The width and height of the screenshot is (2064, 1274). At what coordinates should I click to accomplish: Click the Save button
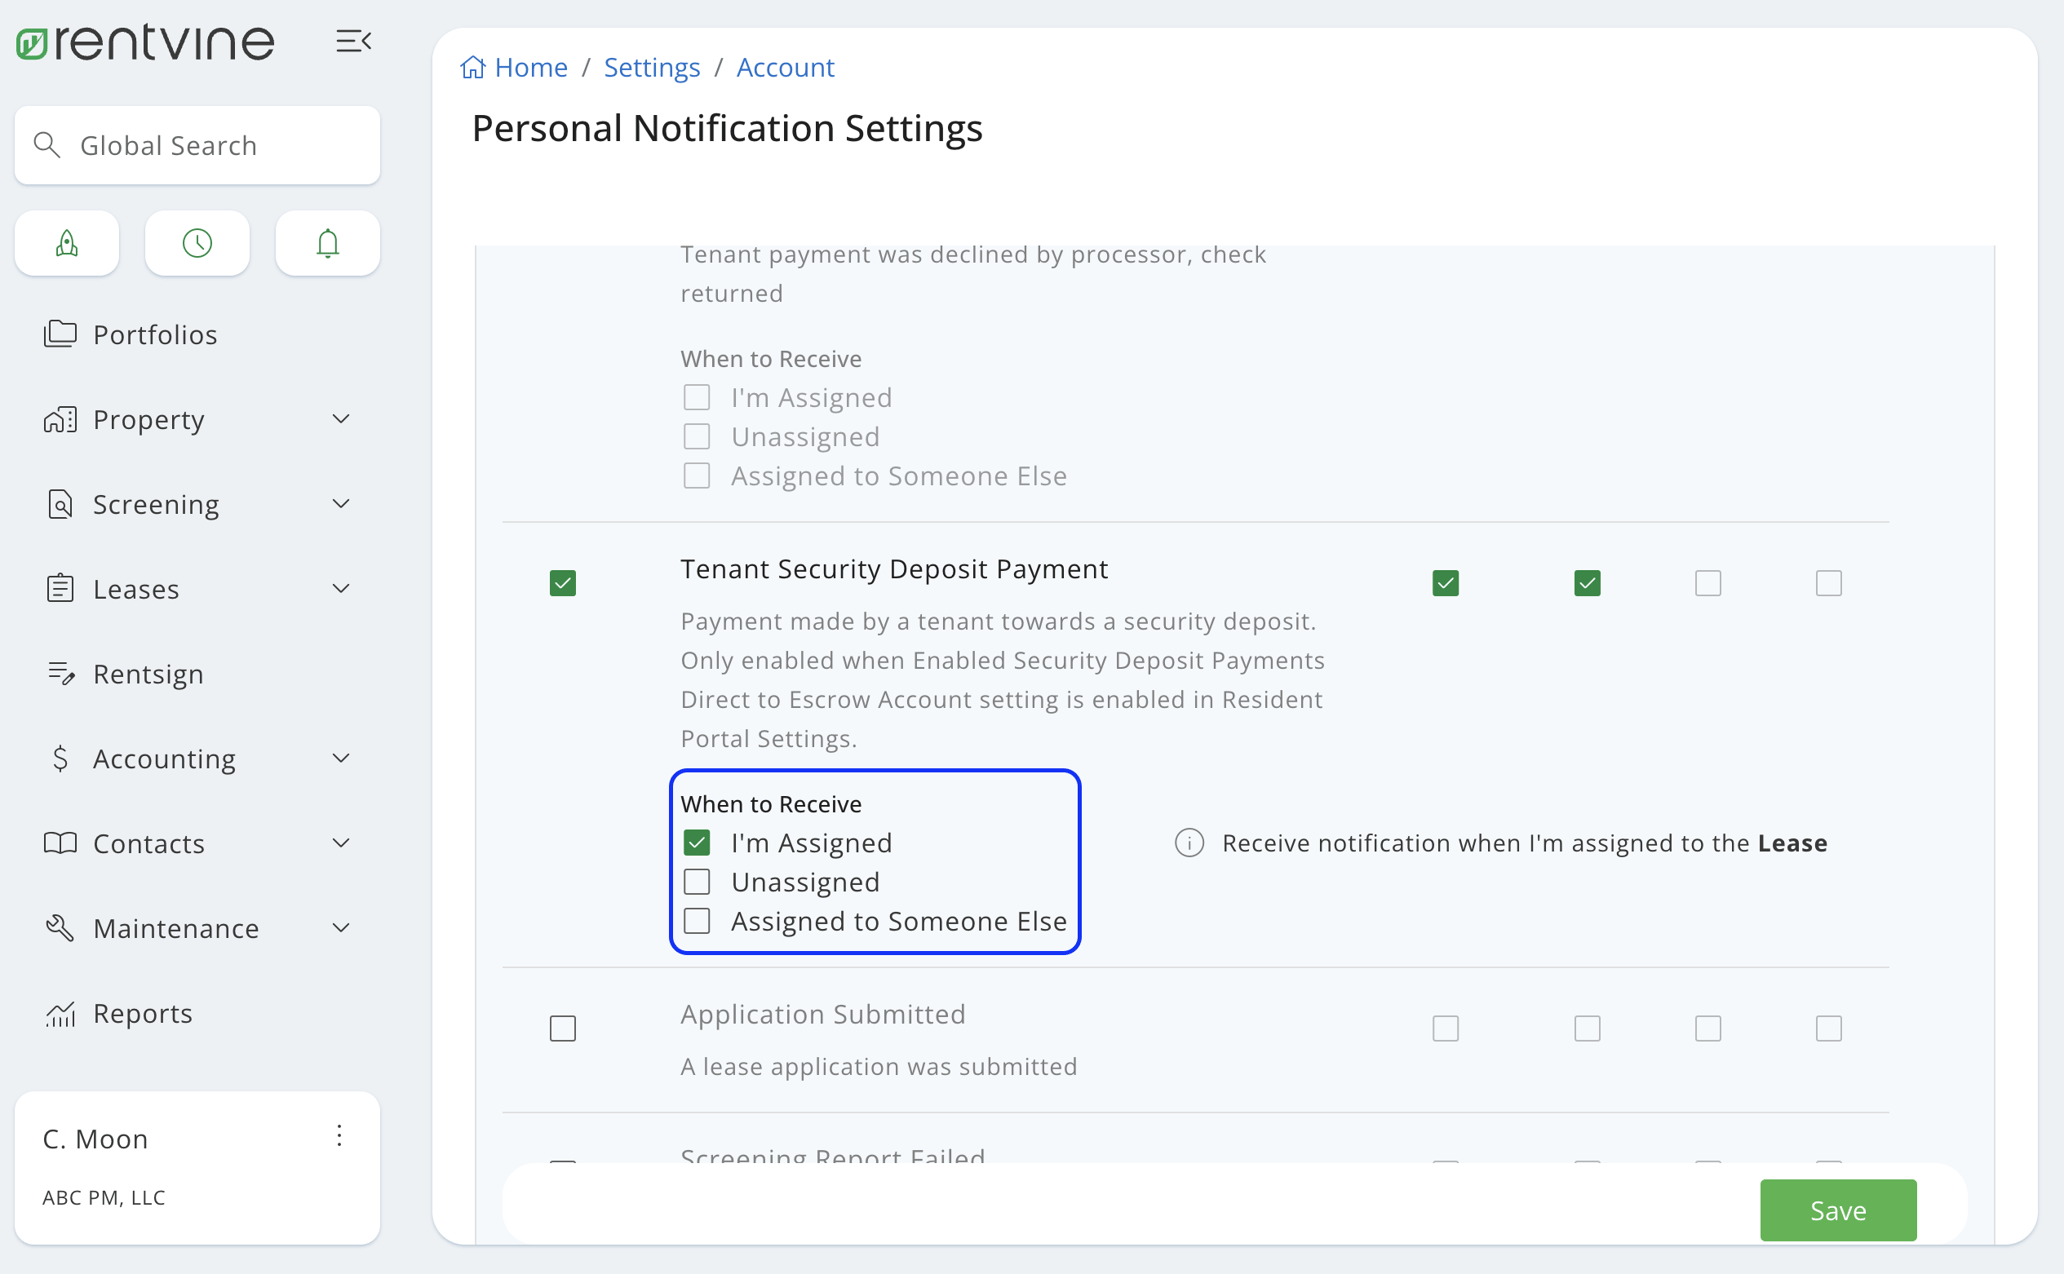(x=1837, y=1210)
